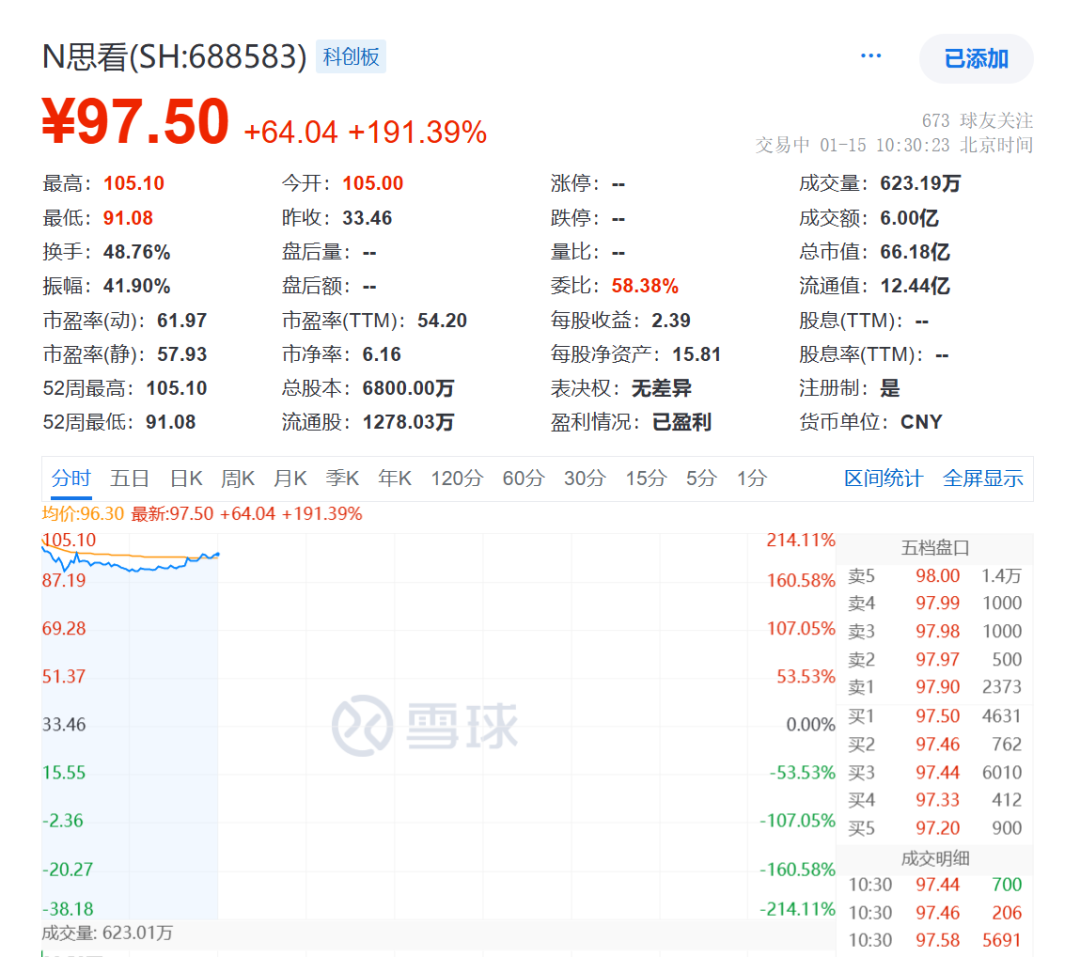
Task: Select the 30分 interval tab
Action: tap(584, 479)
